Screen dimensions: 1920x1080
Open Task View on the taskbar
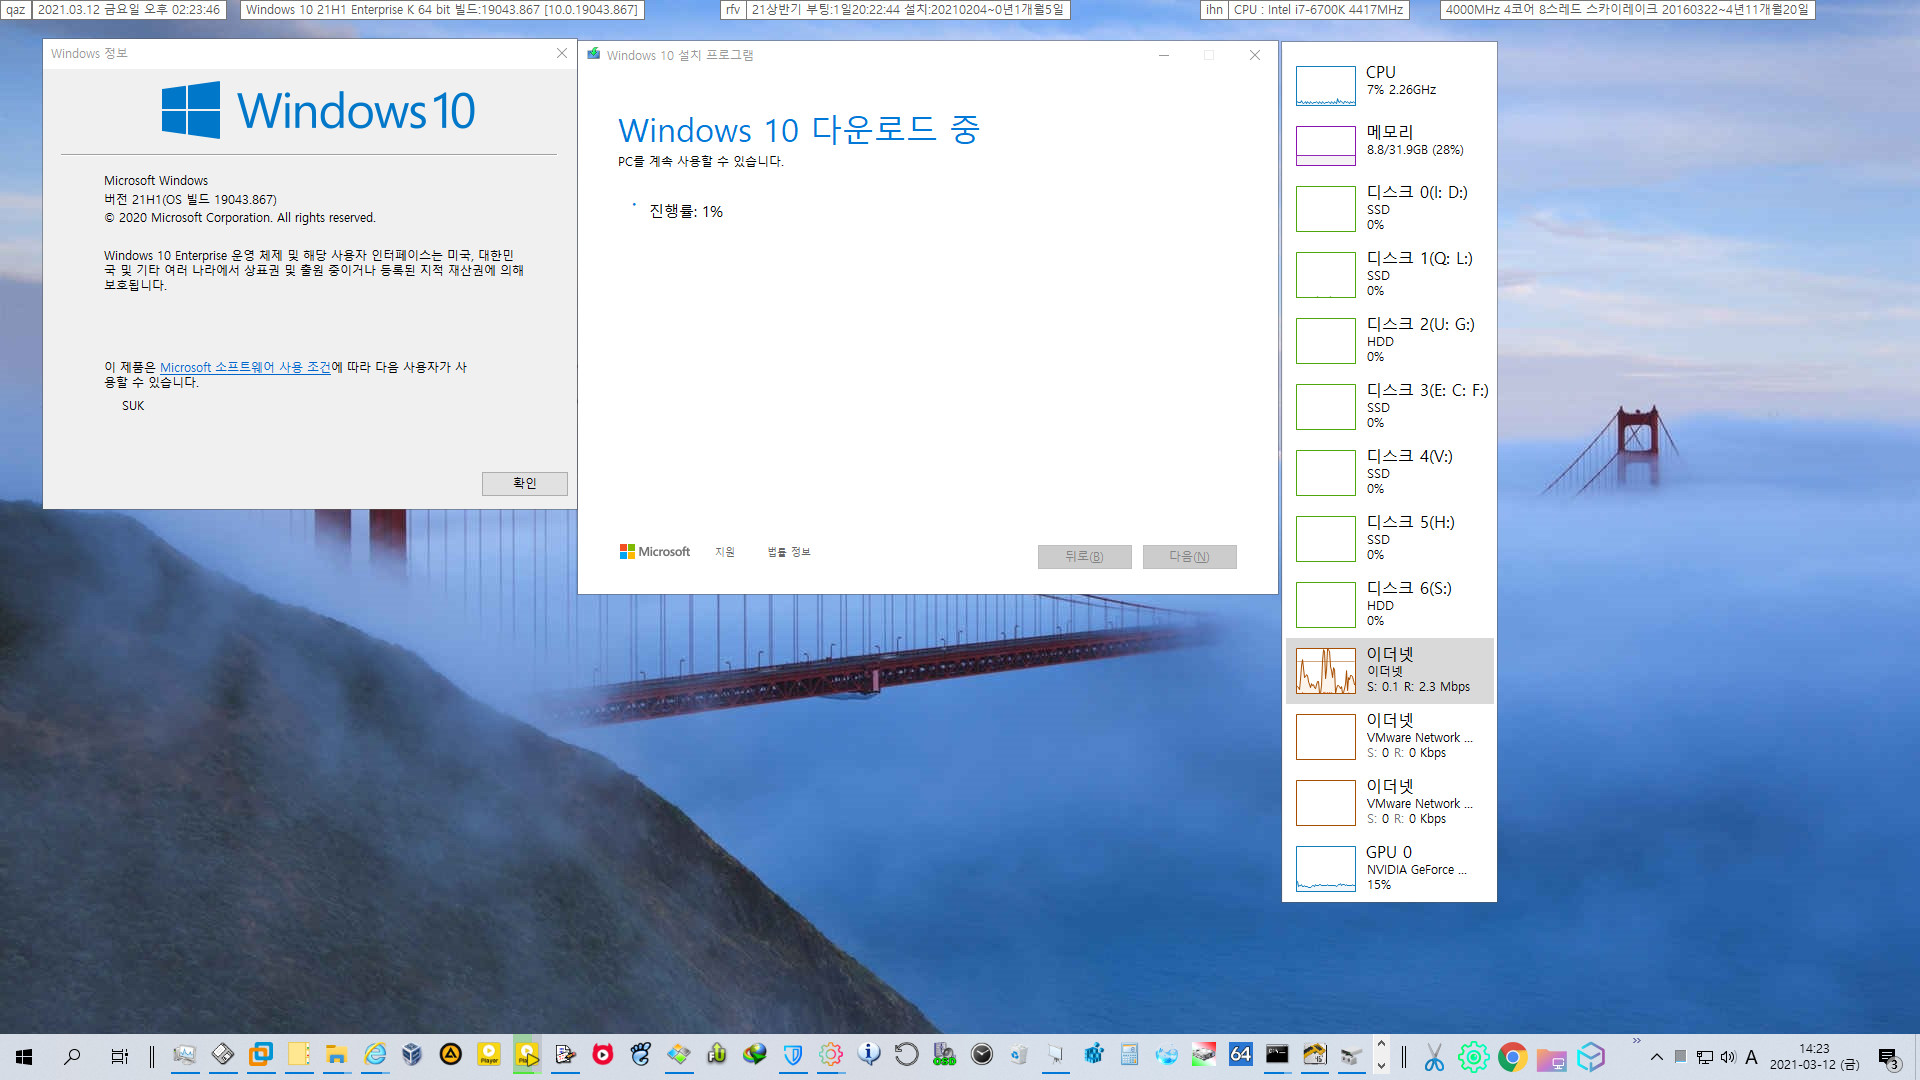(119, 1056)
